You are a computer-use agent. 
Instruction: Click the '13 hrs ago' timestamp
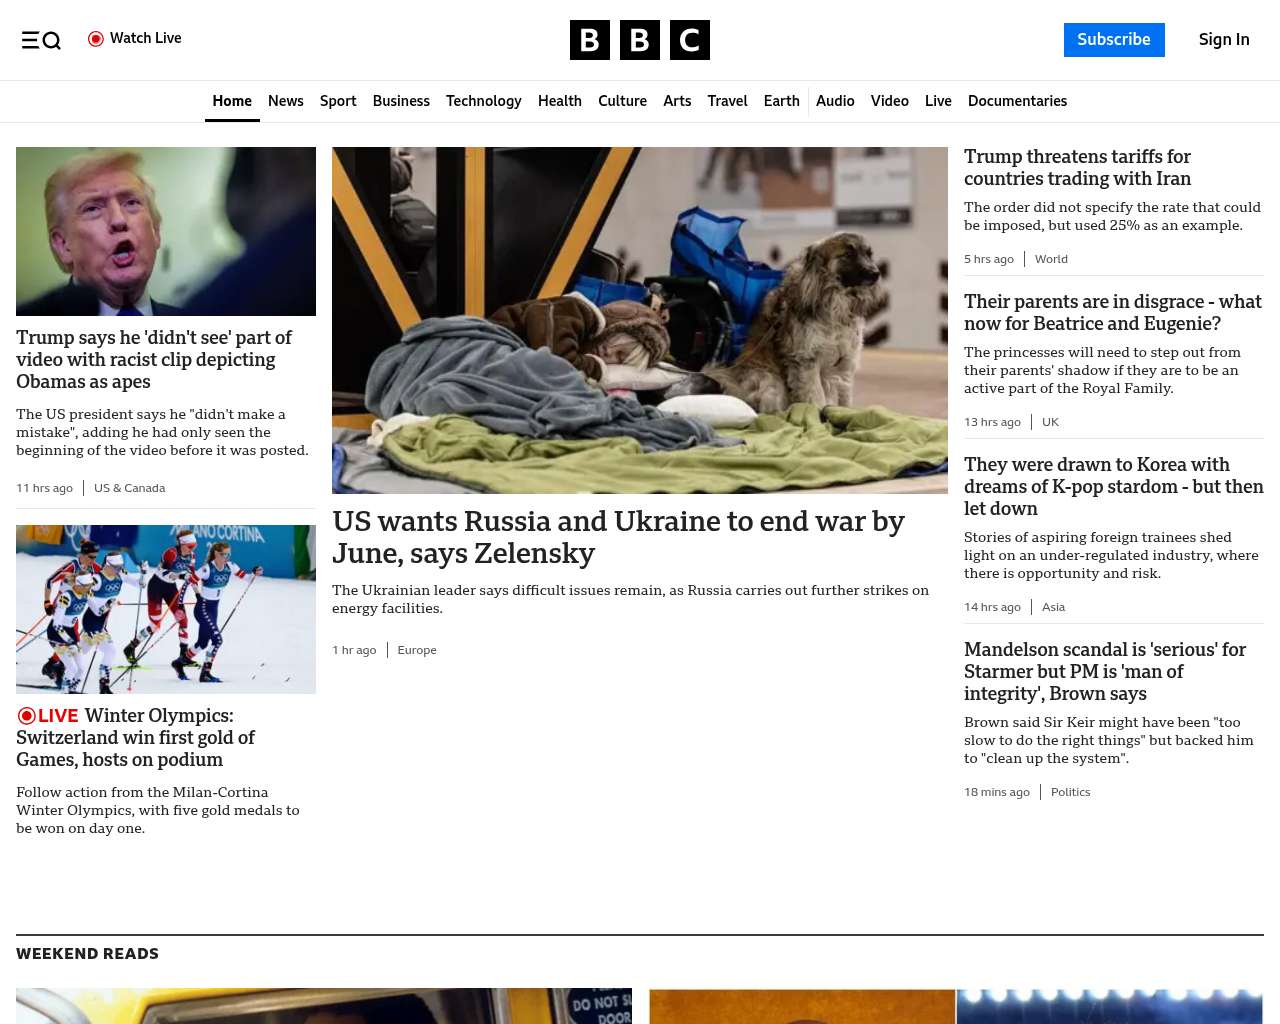(x=992, y=422)
